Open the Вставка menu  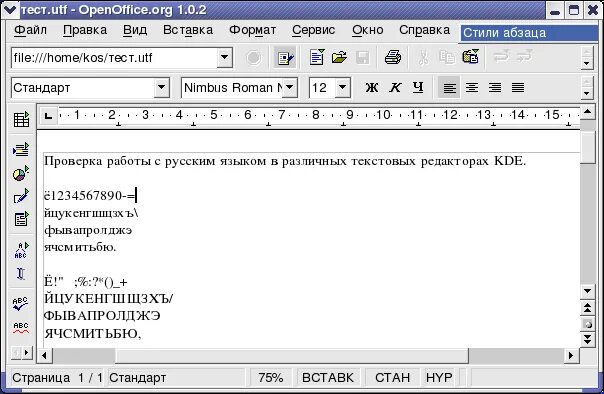click(x=188, y=30)
